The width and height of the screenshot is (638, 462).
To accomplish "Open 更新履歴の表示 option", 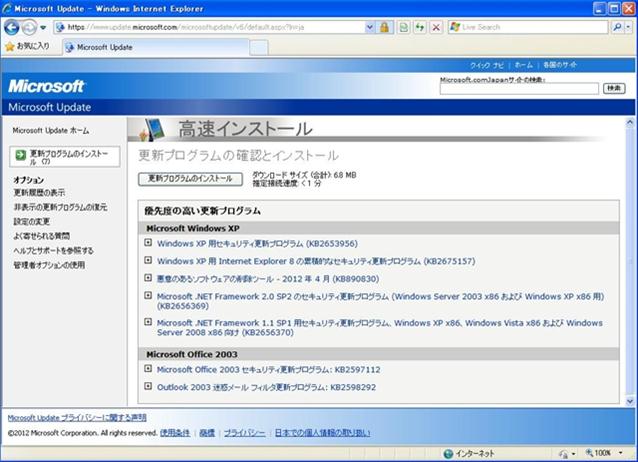I will tap(39, 193).
